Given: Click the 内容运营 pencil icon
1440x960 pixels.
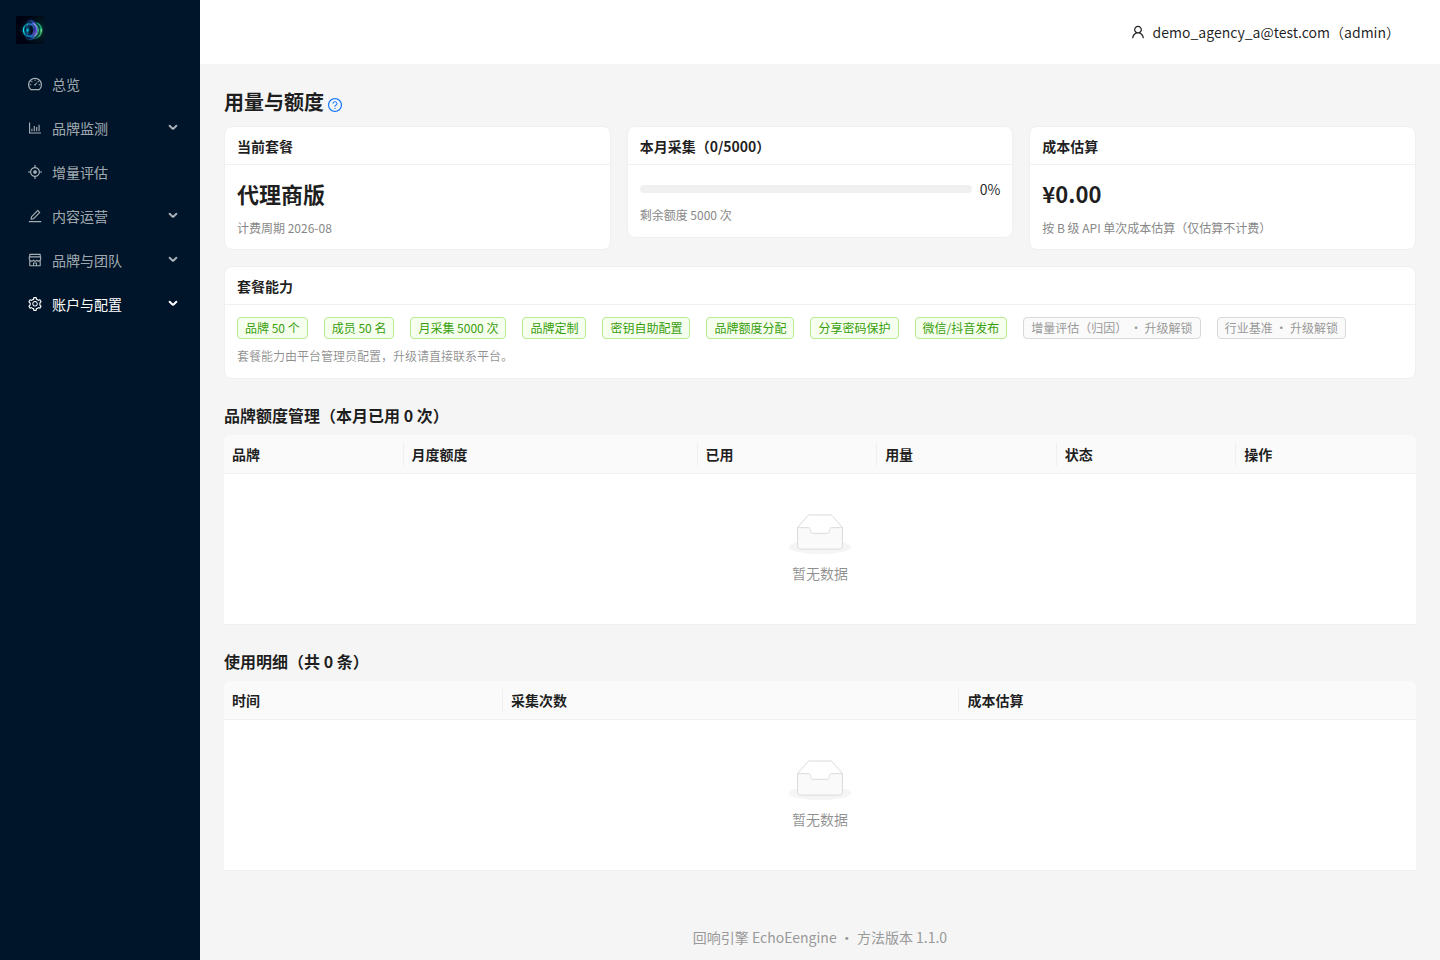Looking at the screenshot, I should [35, 217].
